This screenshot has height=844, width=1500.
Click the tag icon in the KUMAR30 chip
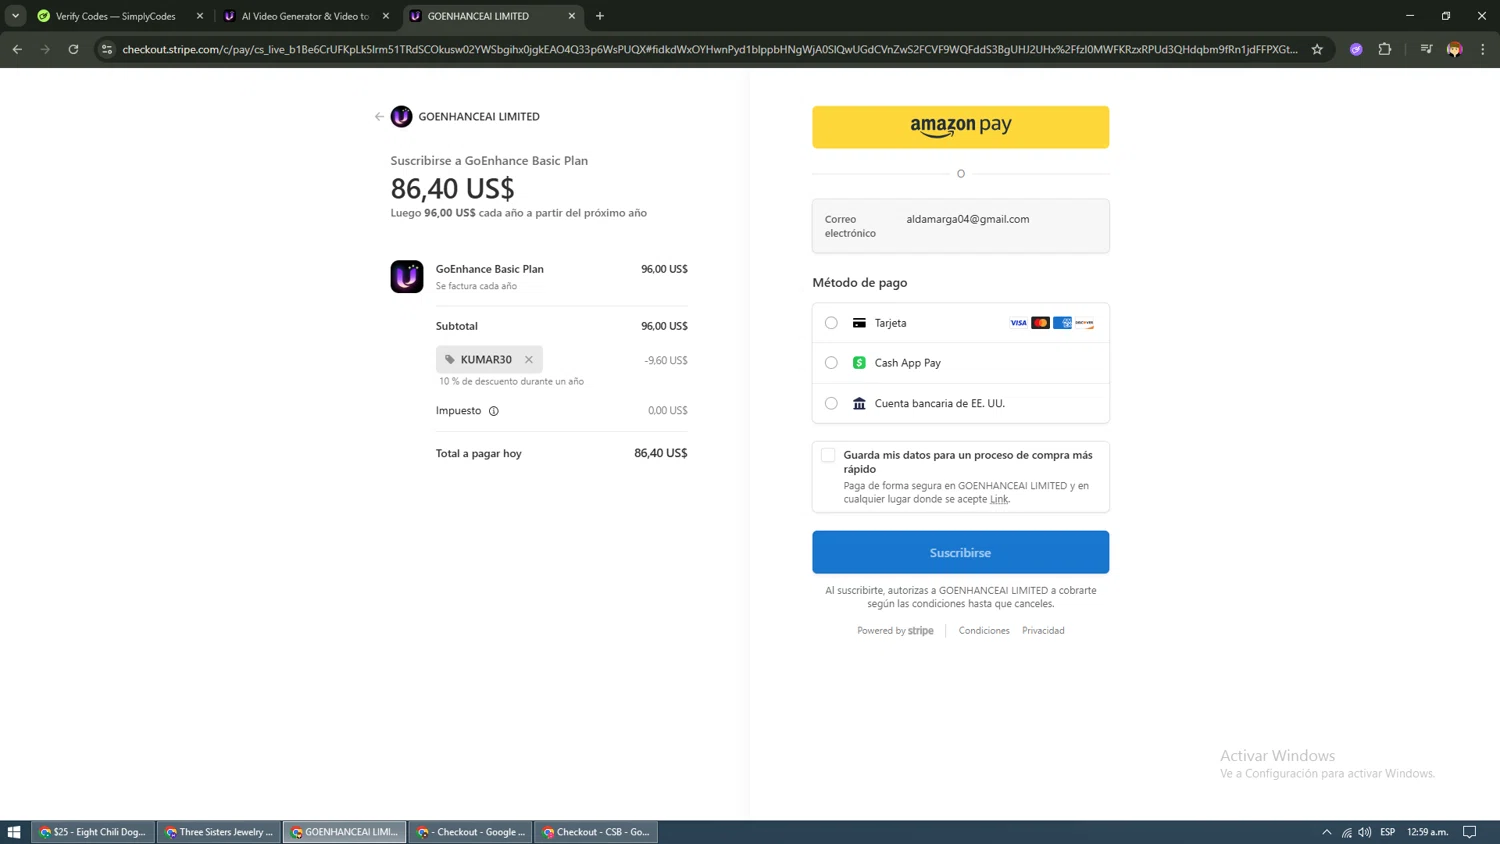(x=450, y=360)
